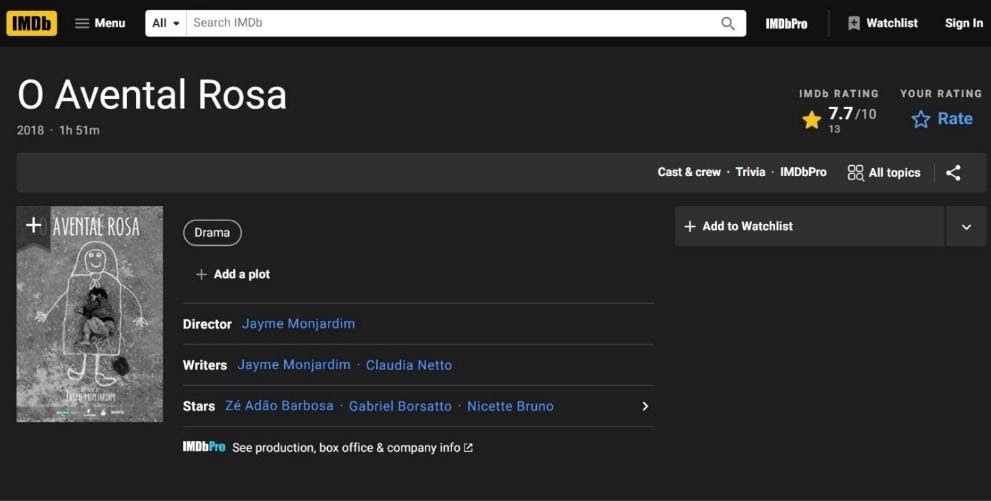Focus the Search IMDb field
The image size is (991, 501).
[x=452, y=23]
